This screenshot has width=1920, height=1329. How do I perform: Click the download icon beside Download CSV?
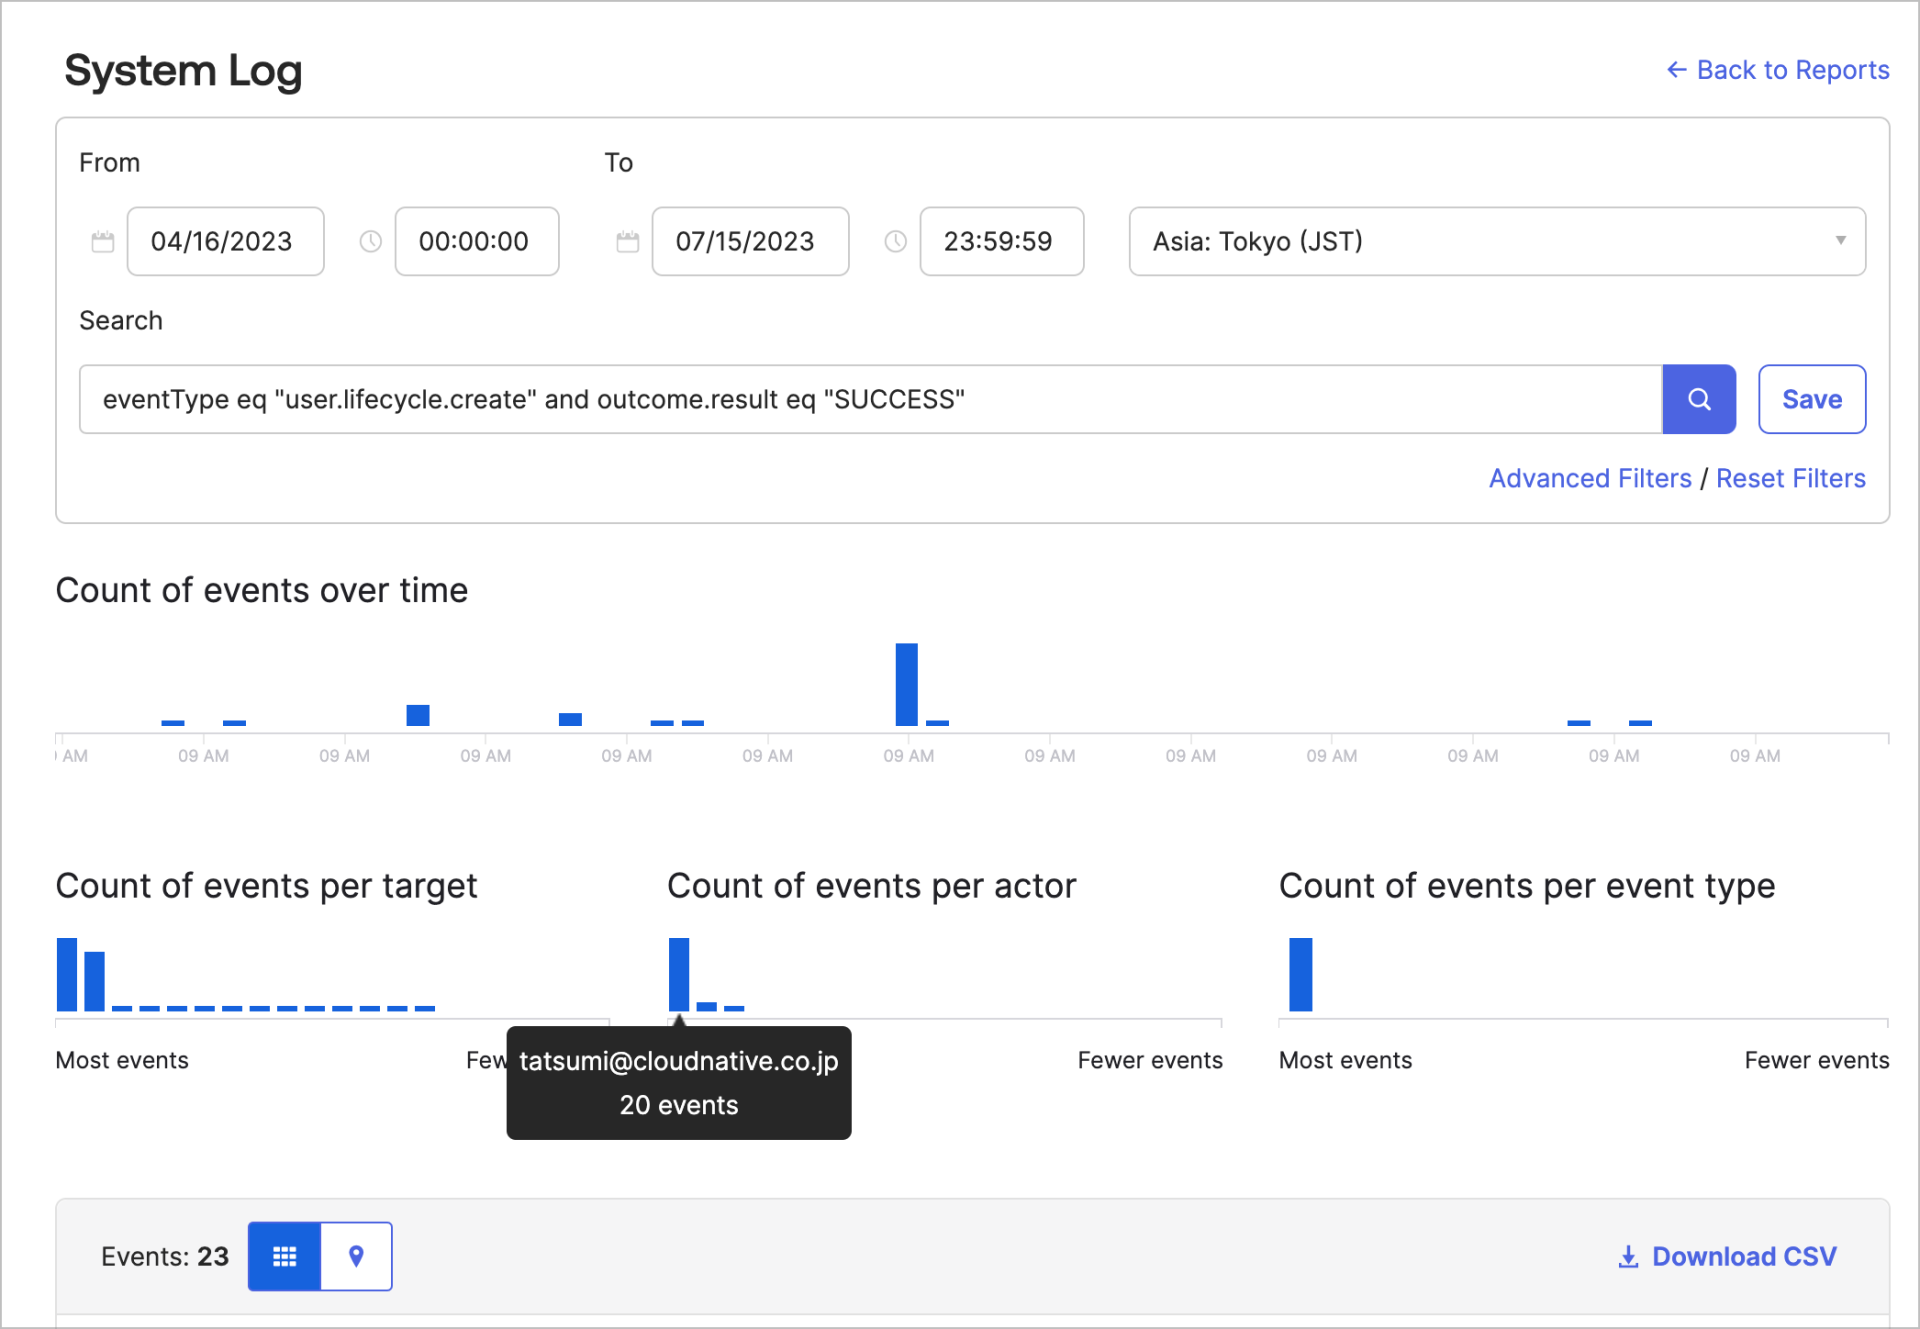(1629, 1256)
